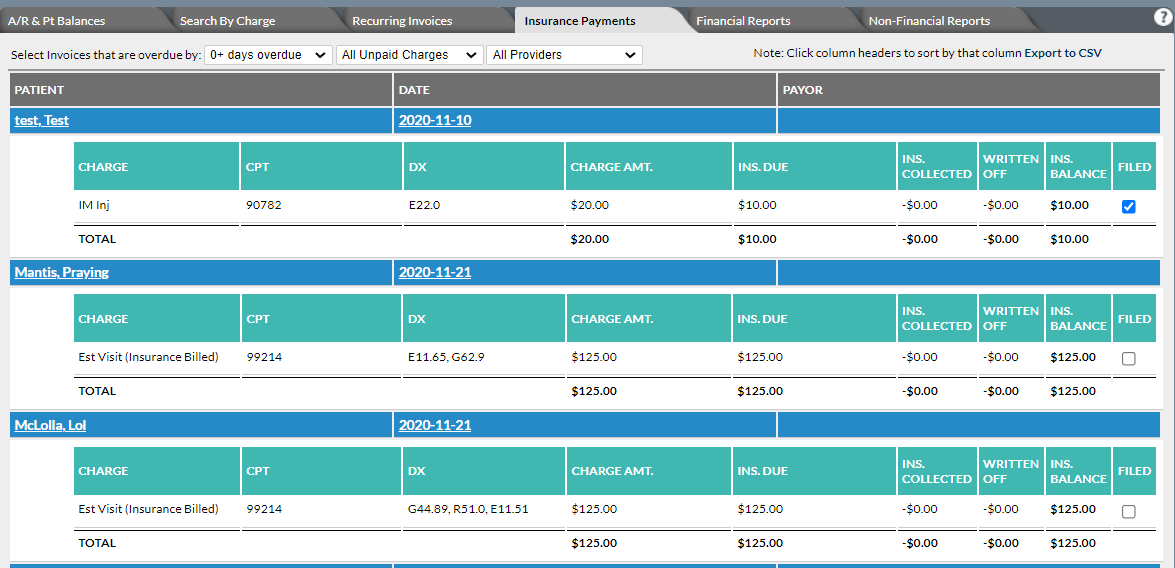Sort by the DATE column header
The height and width of the screenshot is (568, 1175).
pos(585,90)
